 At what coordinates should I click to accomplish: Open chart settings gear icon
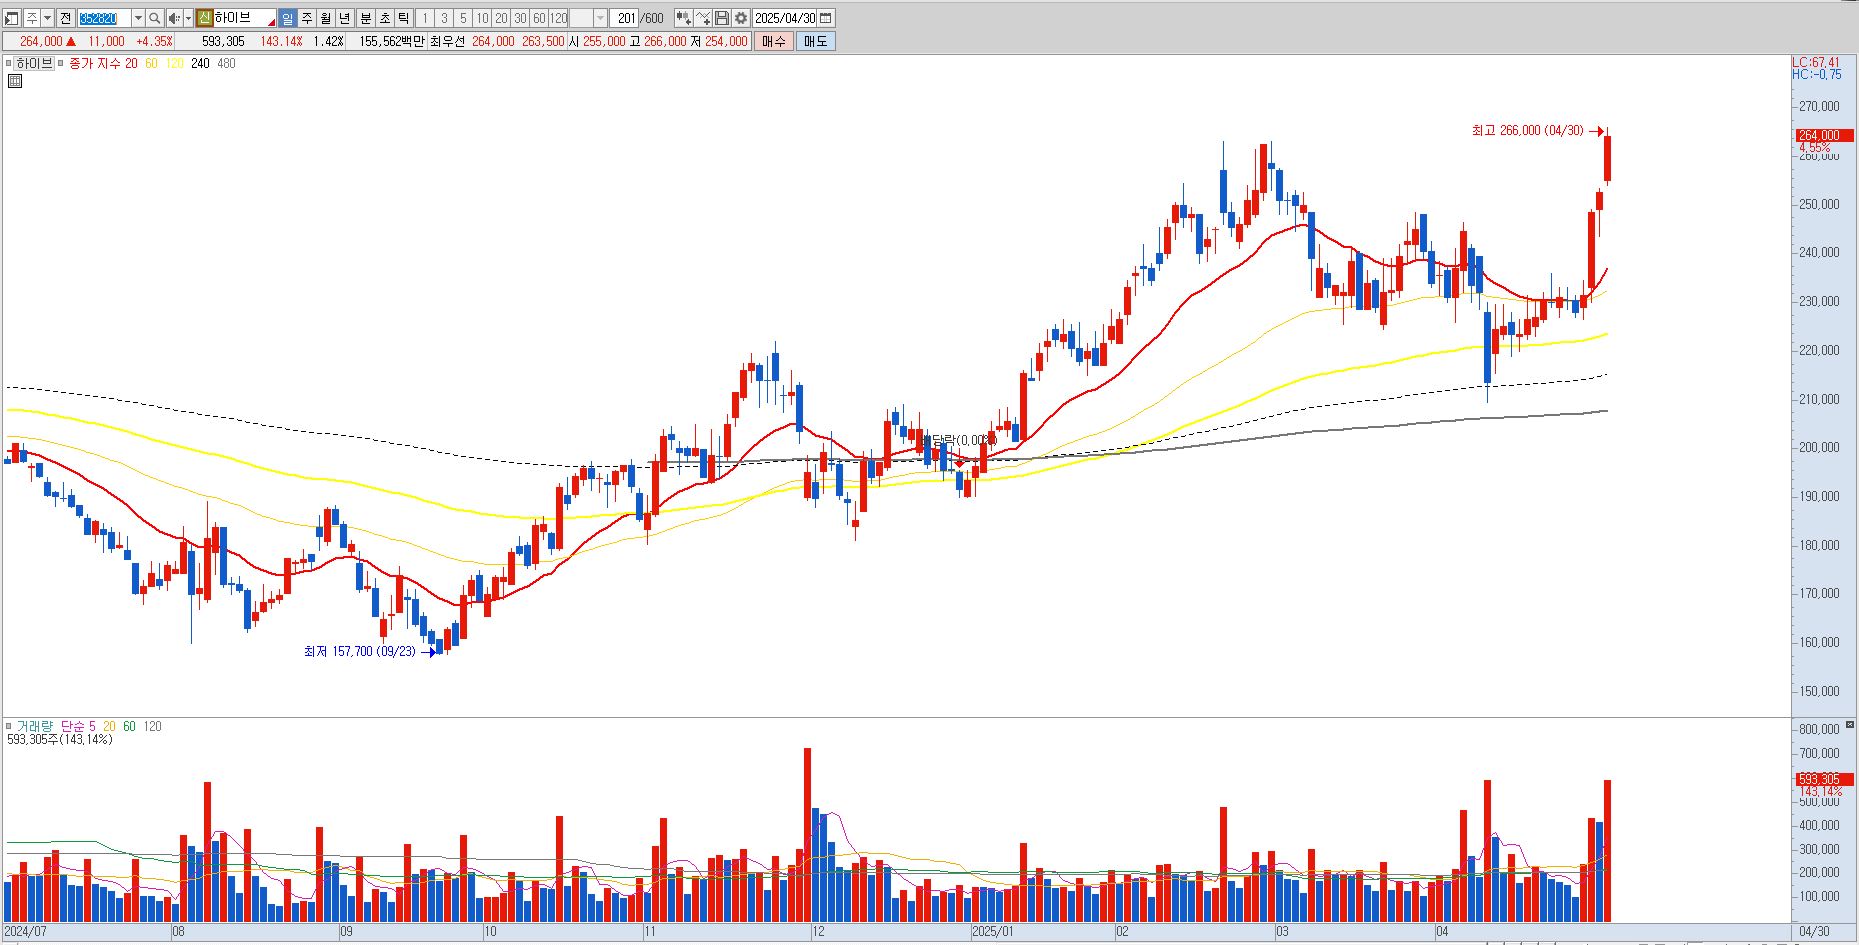click(741, 18)
